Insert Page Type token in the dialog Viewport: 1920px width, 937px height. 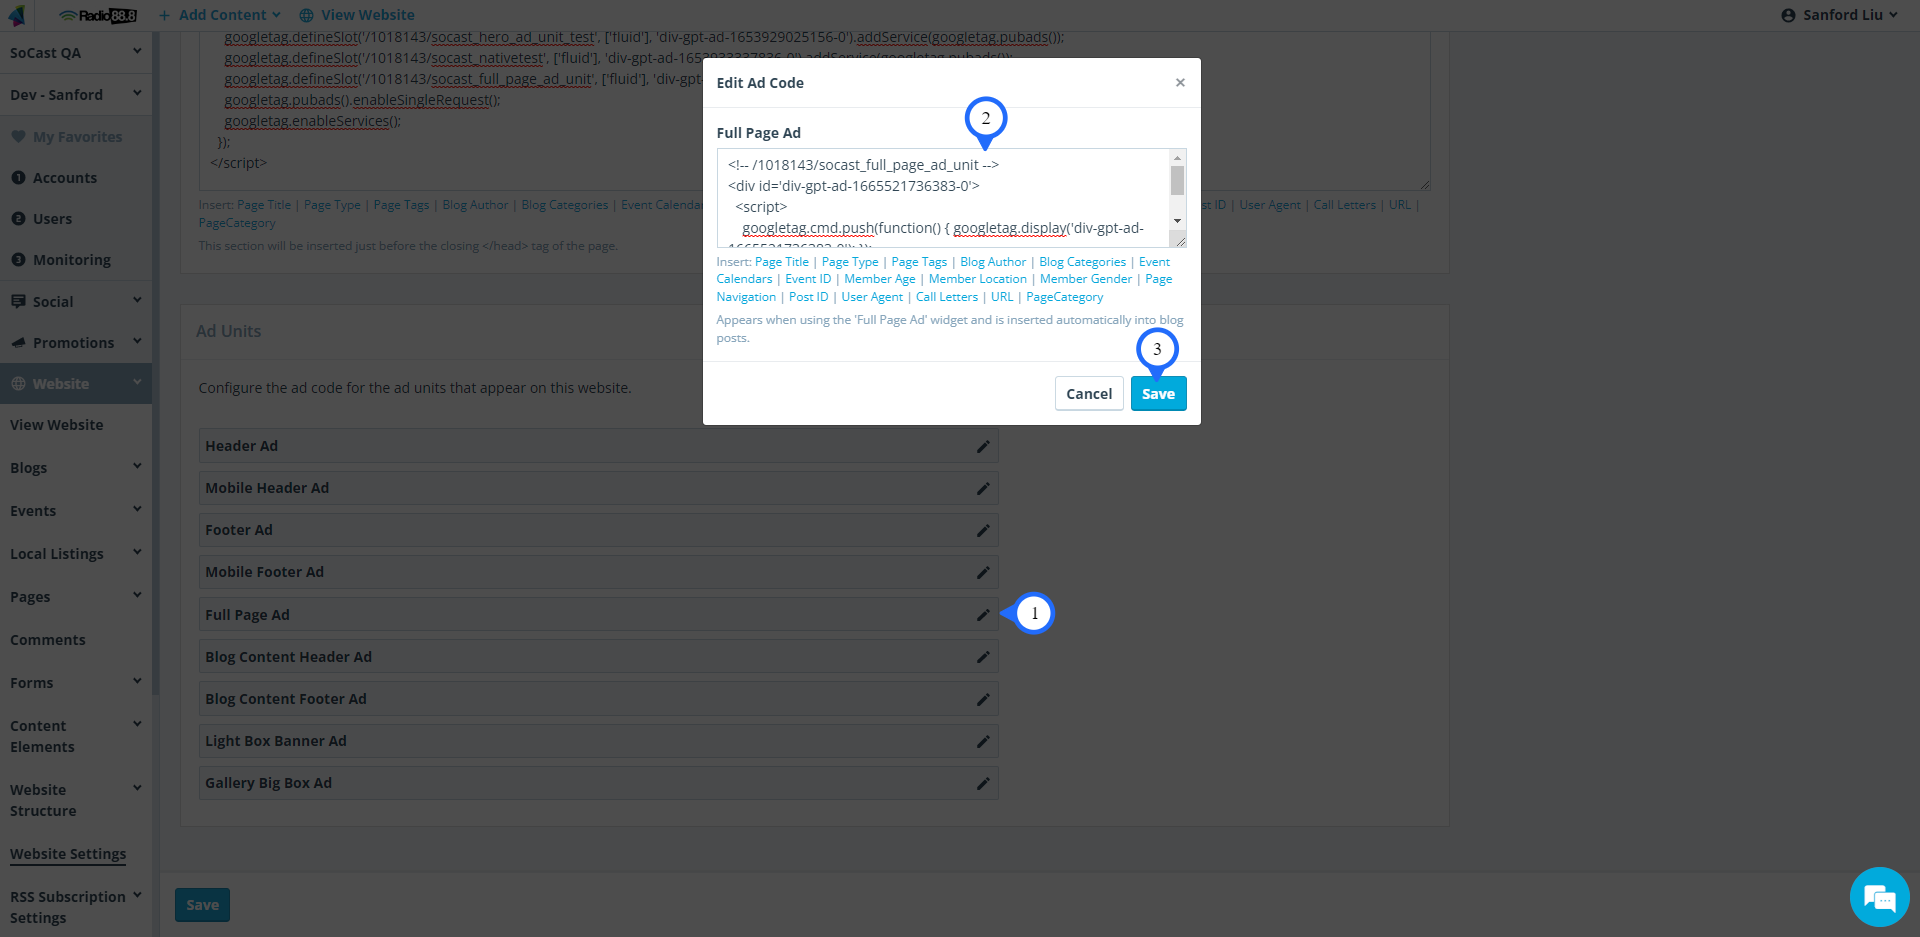click(x=850, y=262)
